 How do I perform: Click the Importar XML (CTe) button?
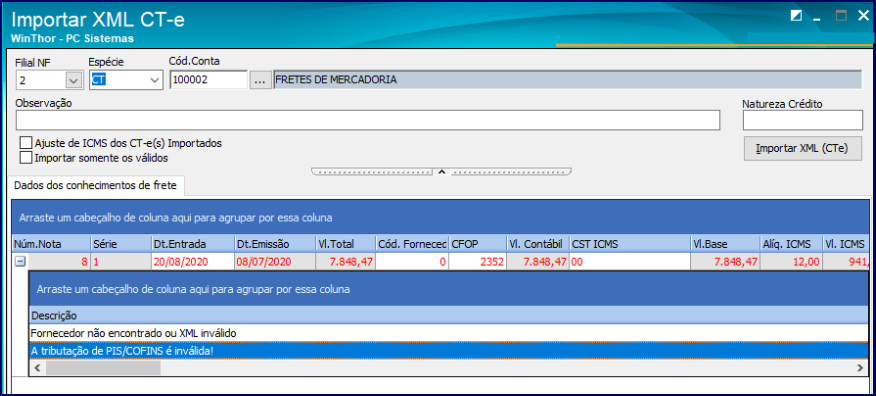[x=802, y=149]
